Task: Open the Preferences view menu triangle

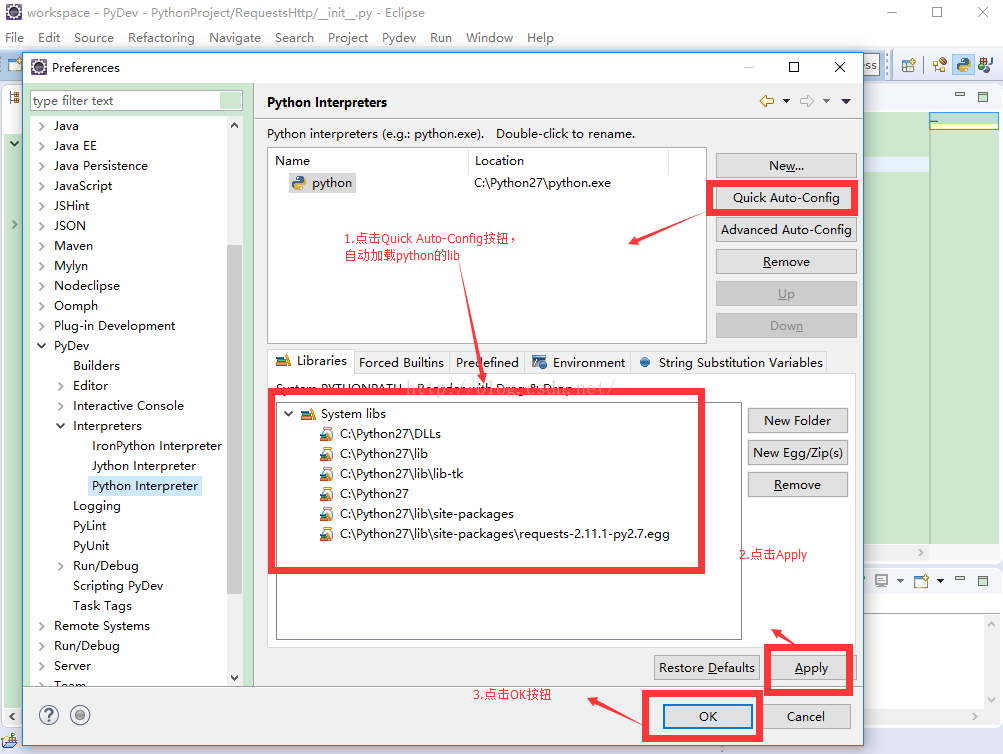Action: point(846,101)
